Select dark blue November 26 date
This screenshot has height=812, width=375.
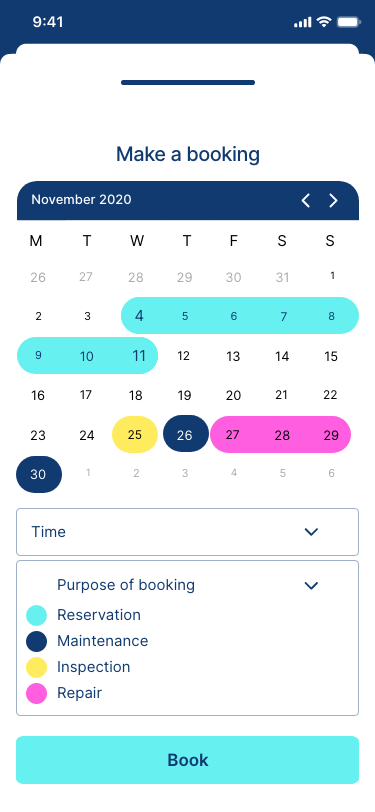pos(185,434)
